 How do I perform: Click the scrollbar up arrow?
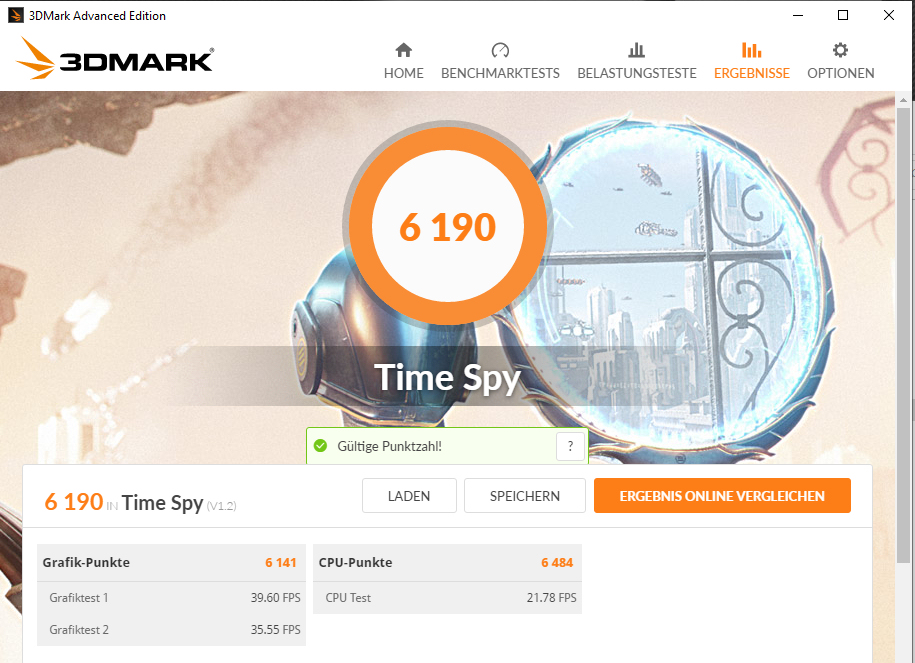pos(903,100)
